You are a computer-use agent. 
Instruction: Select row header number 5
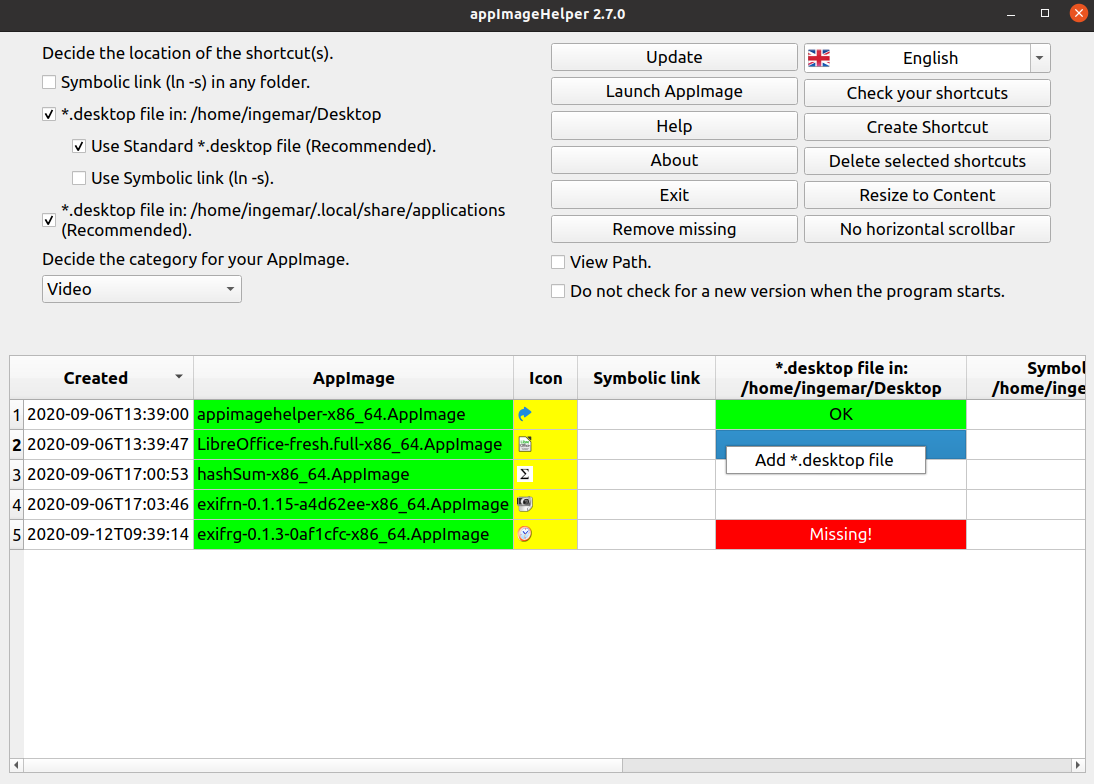click(17, 534)
